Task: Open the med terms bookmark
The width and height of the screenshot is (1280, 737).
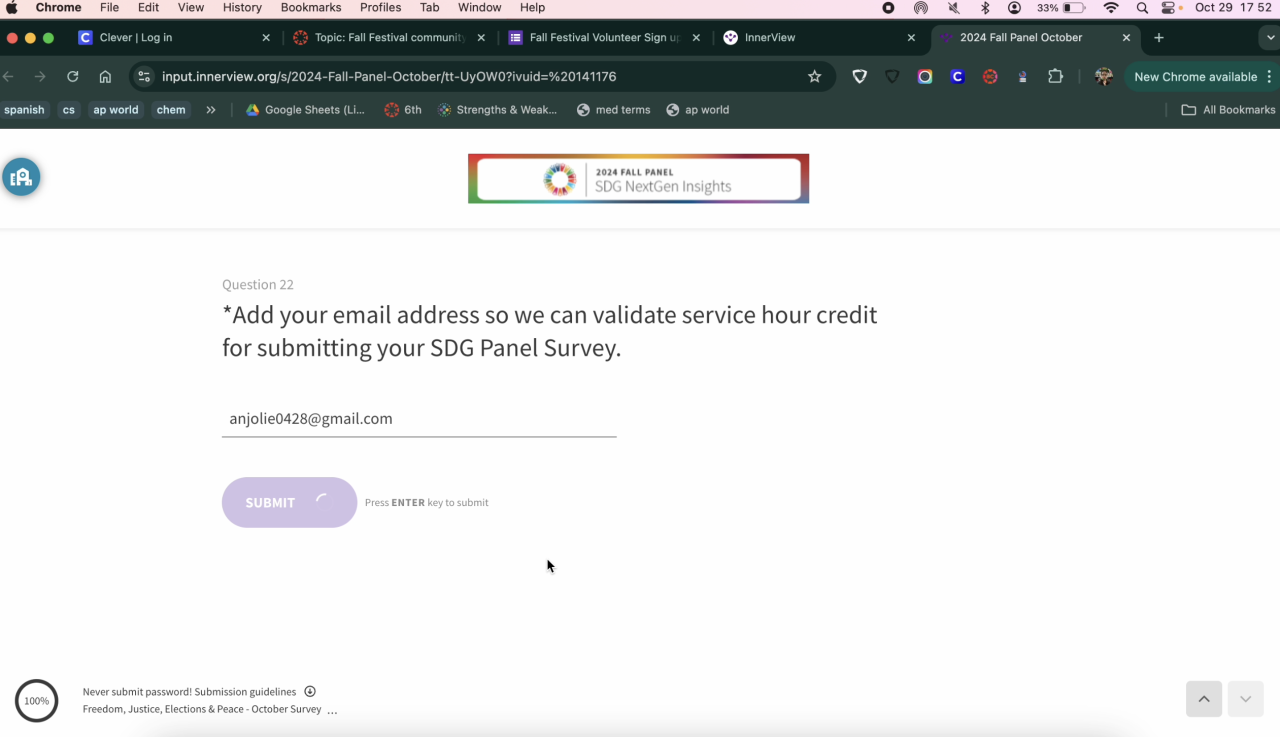Action: pos(614,110)
